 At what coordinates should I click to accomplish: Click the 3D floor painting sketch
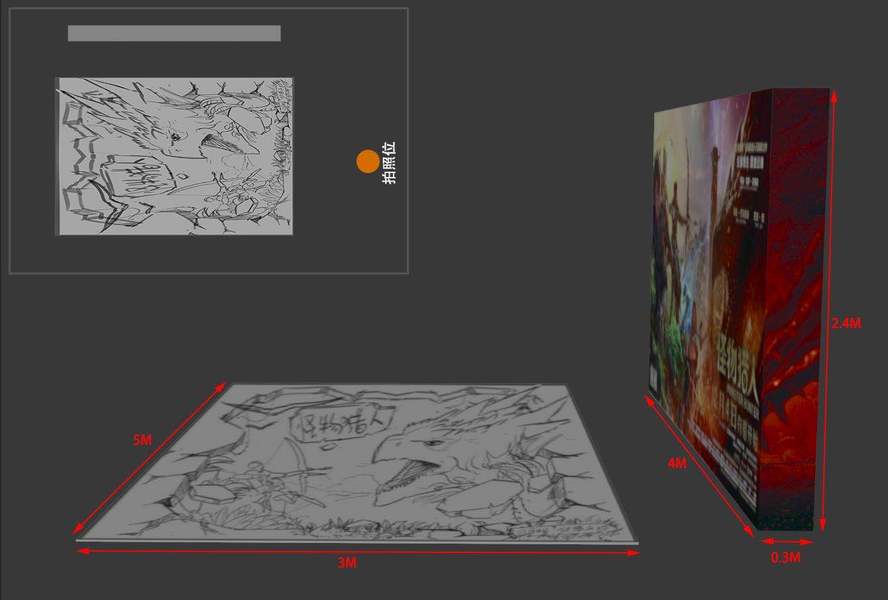(357, 463)
